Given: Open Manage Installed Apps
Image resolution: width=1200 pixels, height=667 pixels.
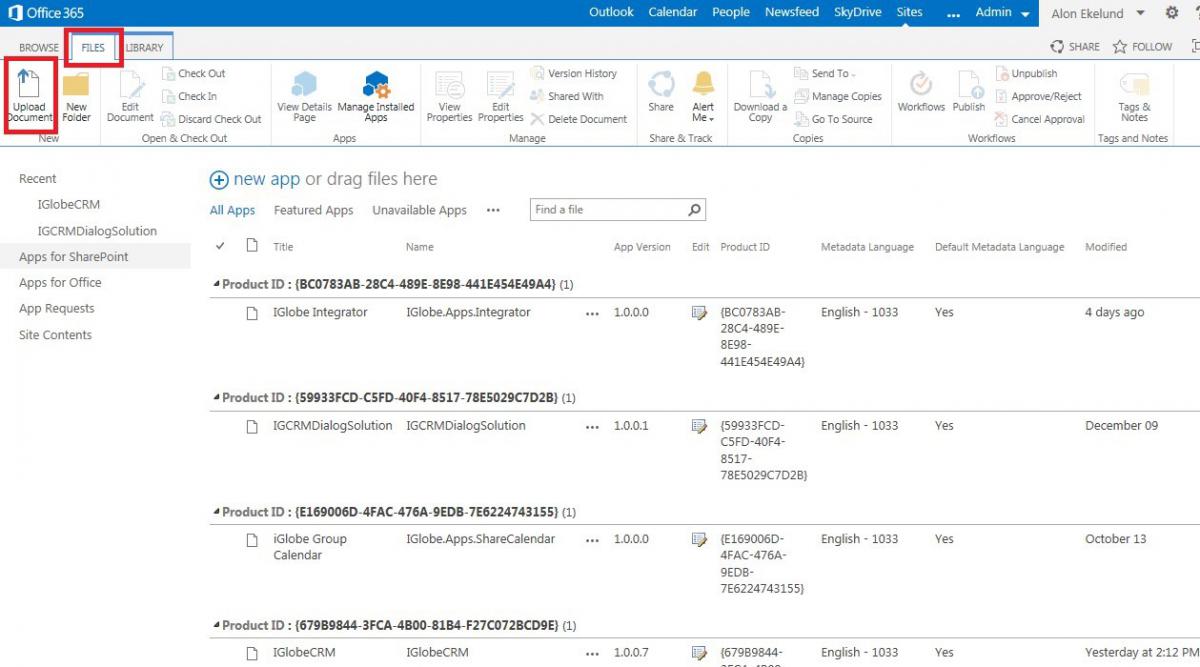Looking at the screenshot, I should (x=376, y=96).
